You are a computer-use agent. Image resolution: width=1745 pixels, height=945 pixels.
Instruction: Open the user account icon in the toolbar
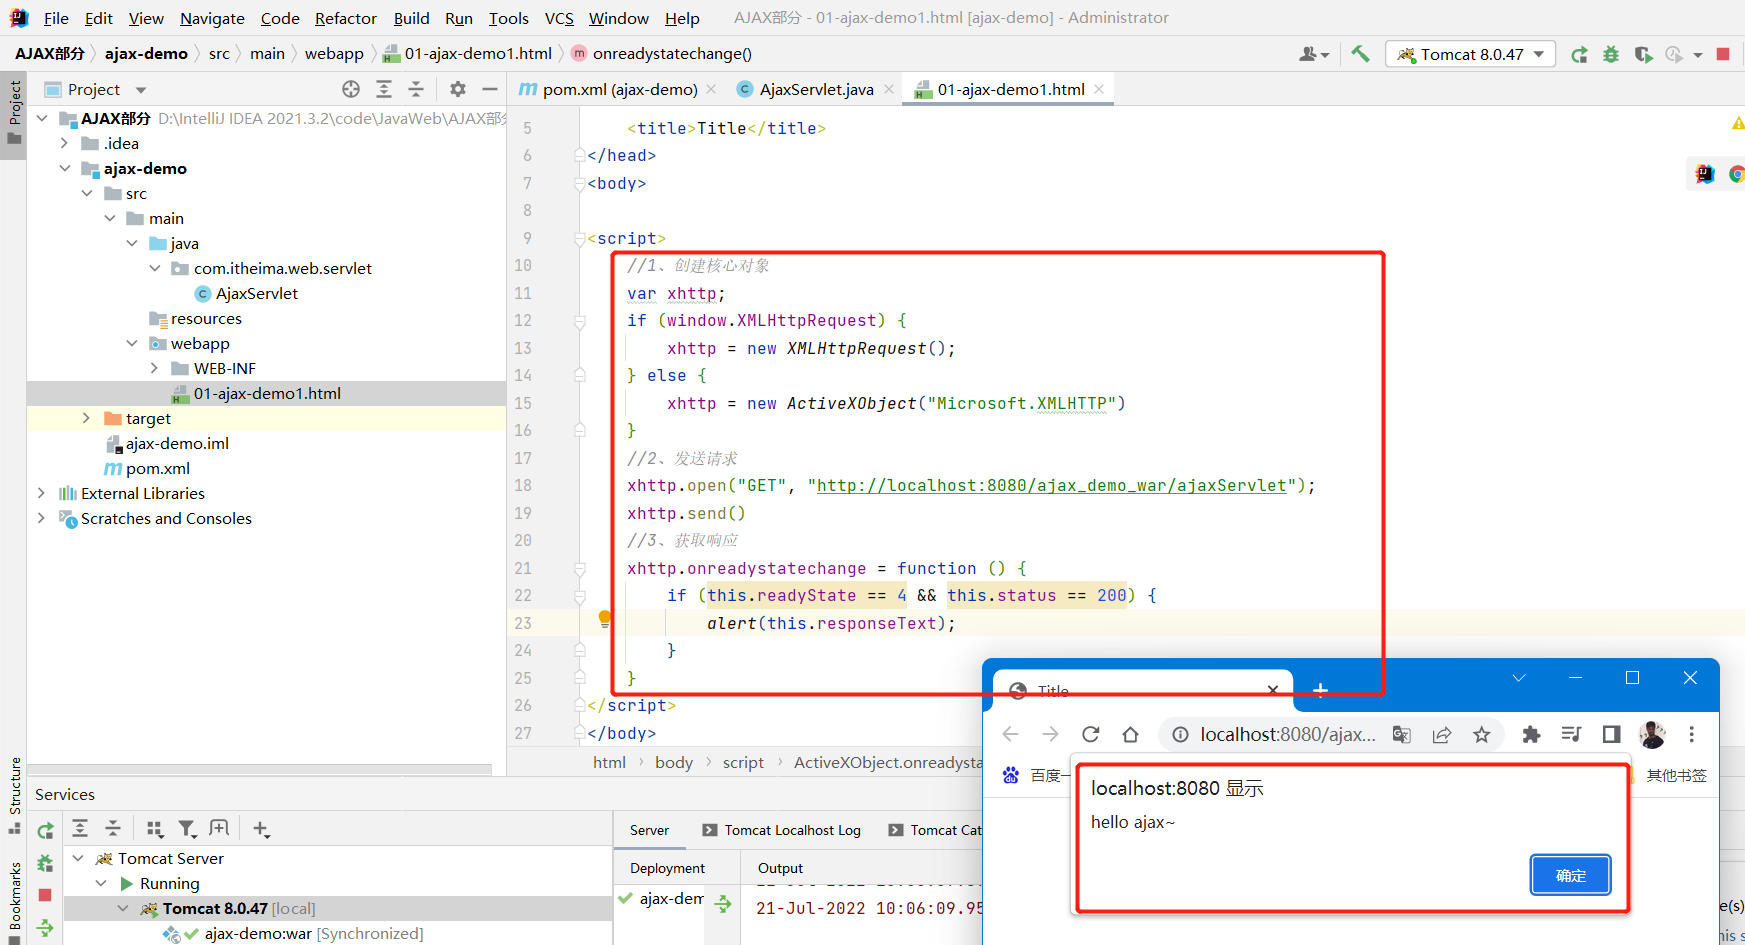point(1313,54)
